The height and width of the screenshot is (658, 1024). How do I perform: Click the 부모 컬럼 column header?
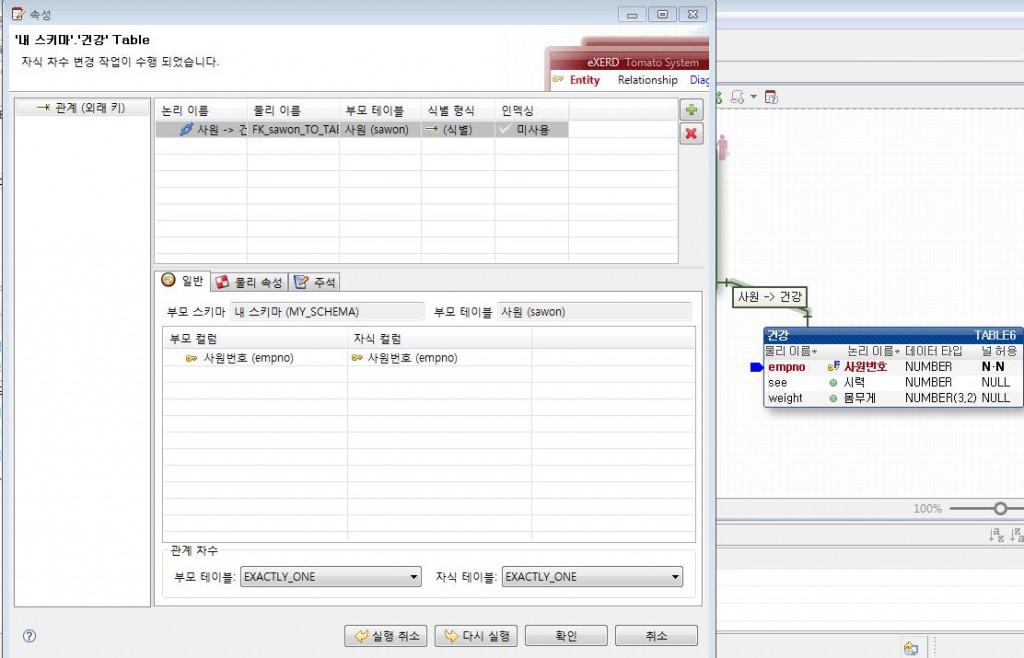coord(255,338)
